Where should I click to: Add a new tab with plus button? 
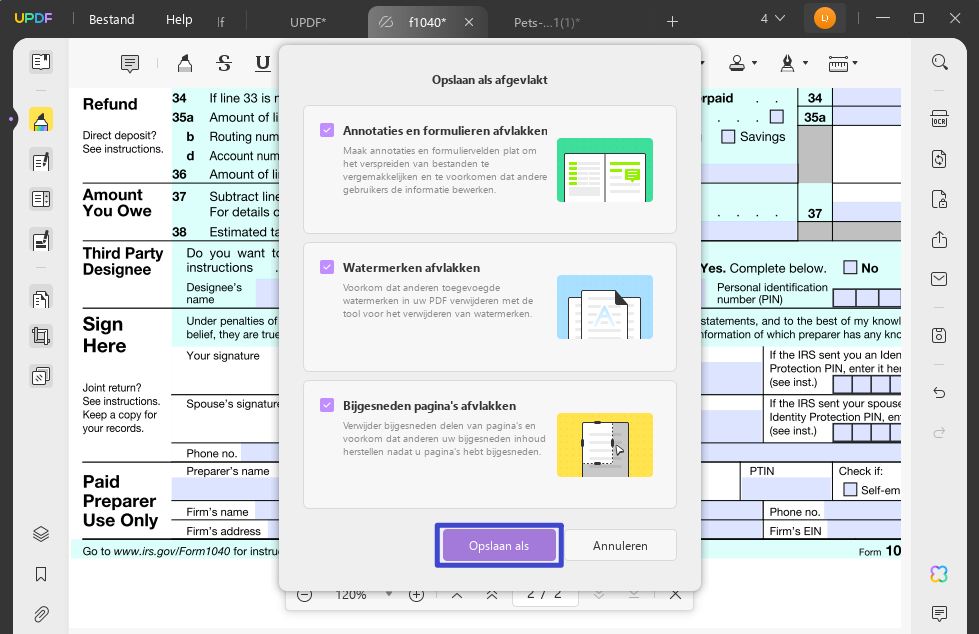[672, 22]
